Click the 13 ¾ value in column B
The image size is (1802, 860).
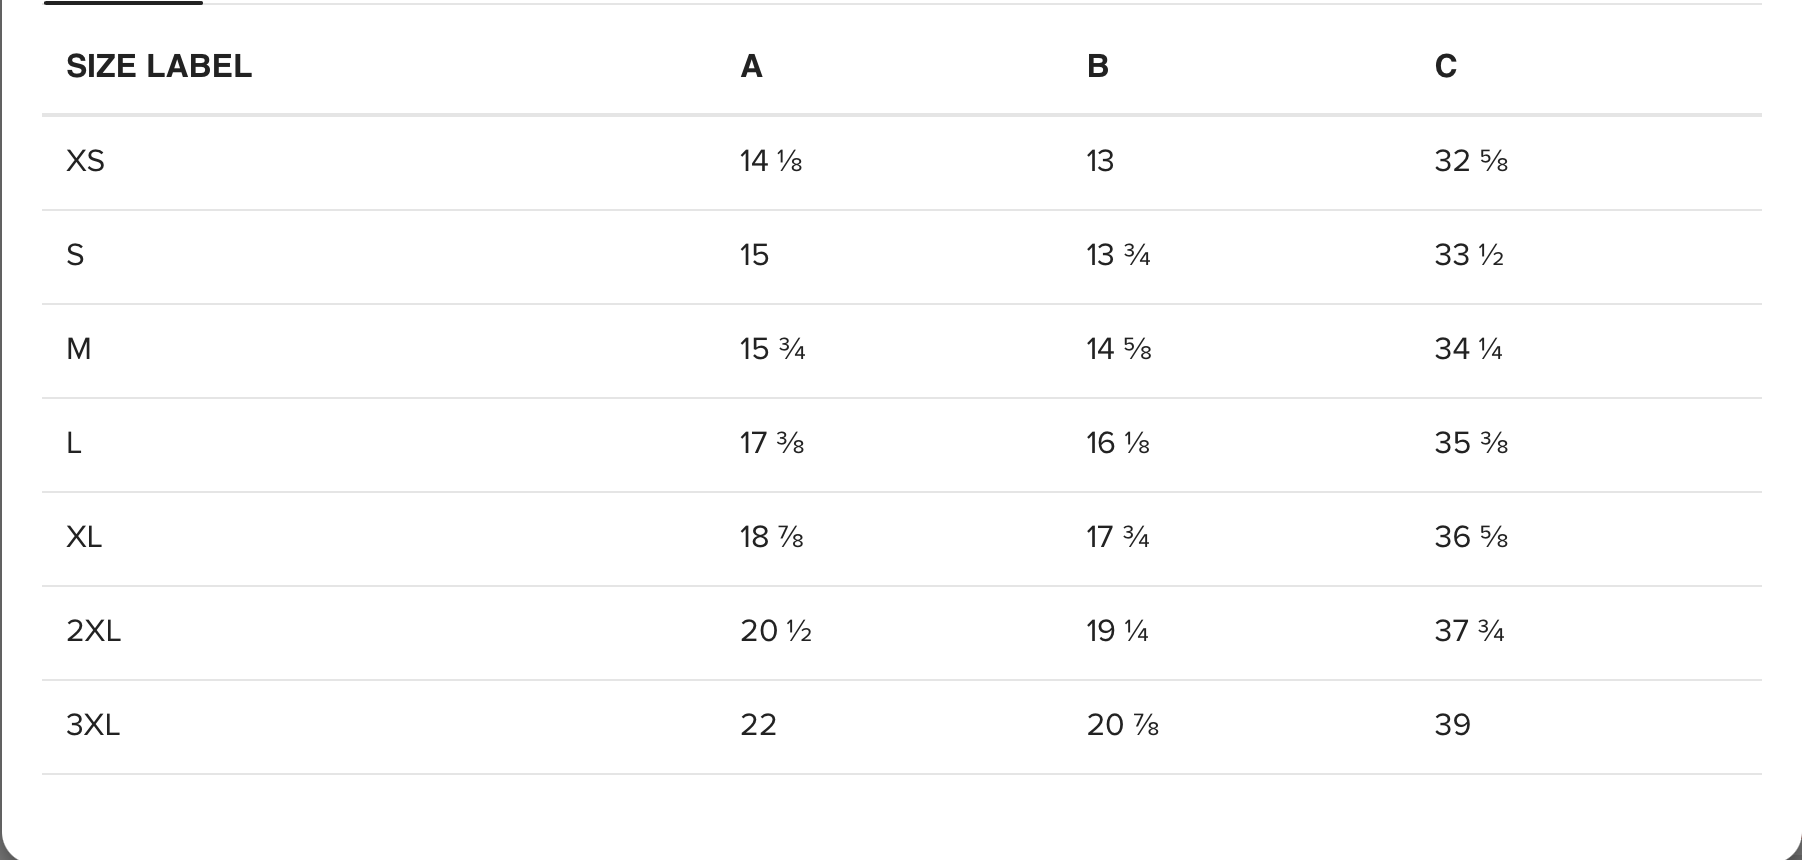coord(1118,255)
